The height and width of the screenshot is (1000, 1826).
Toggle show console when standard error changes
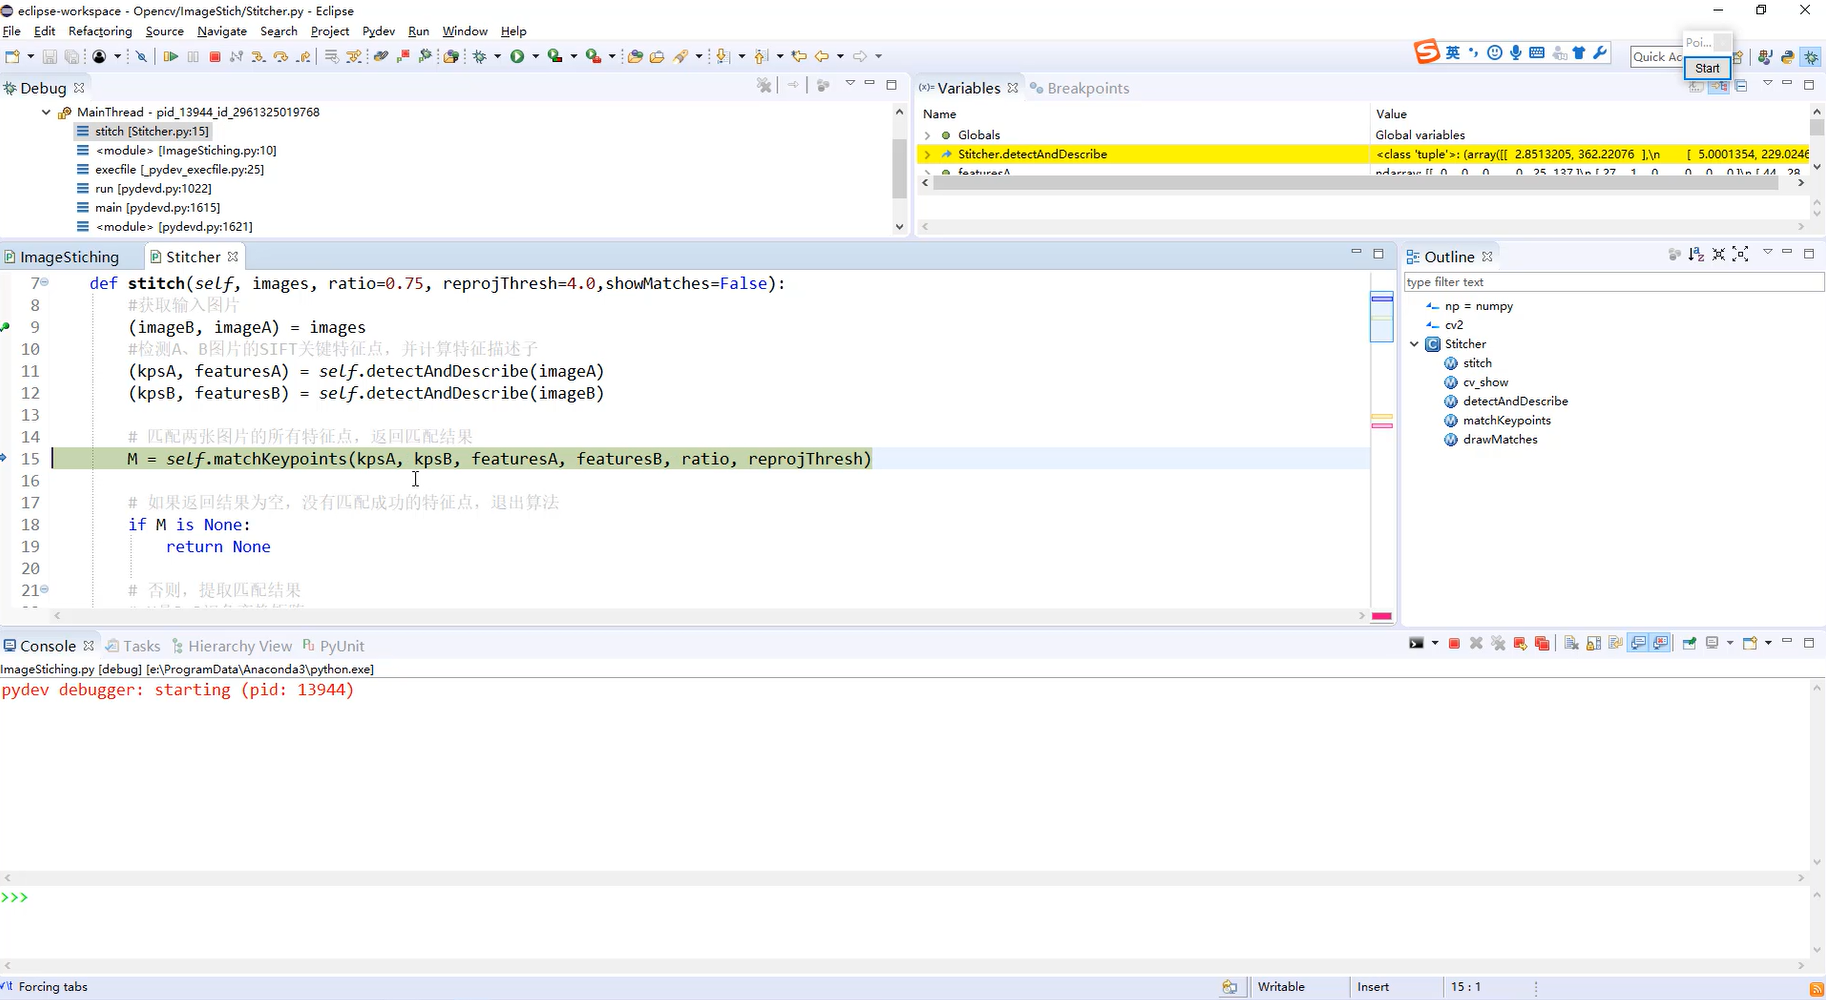1660,643
